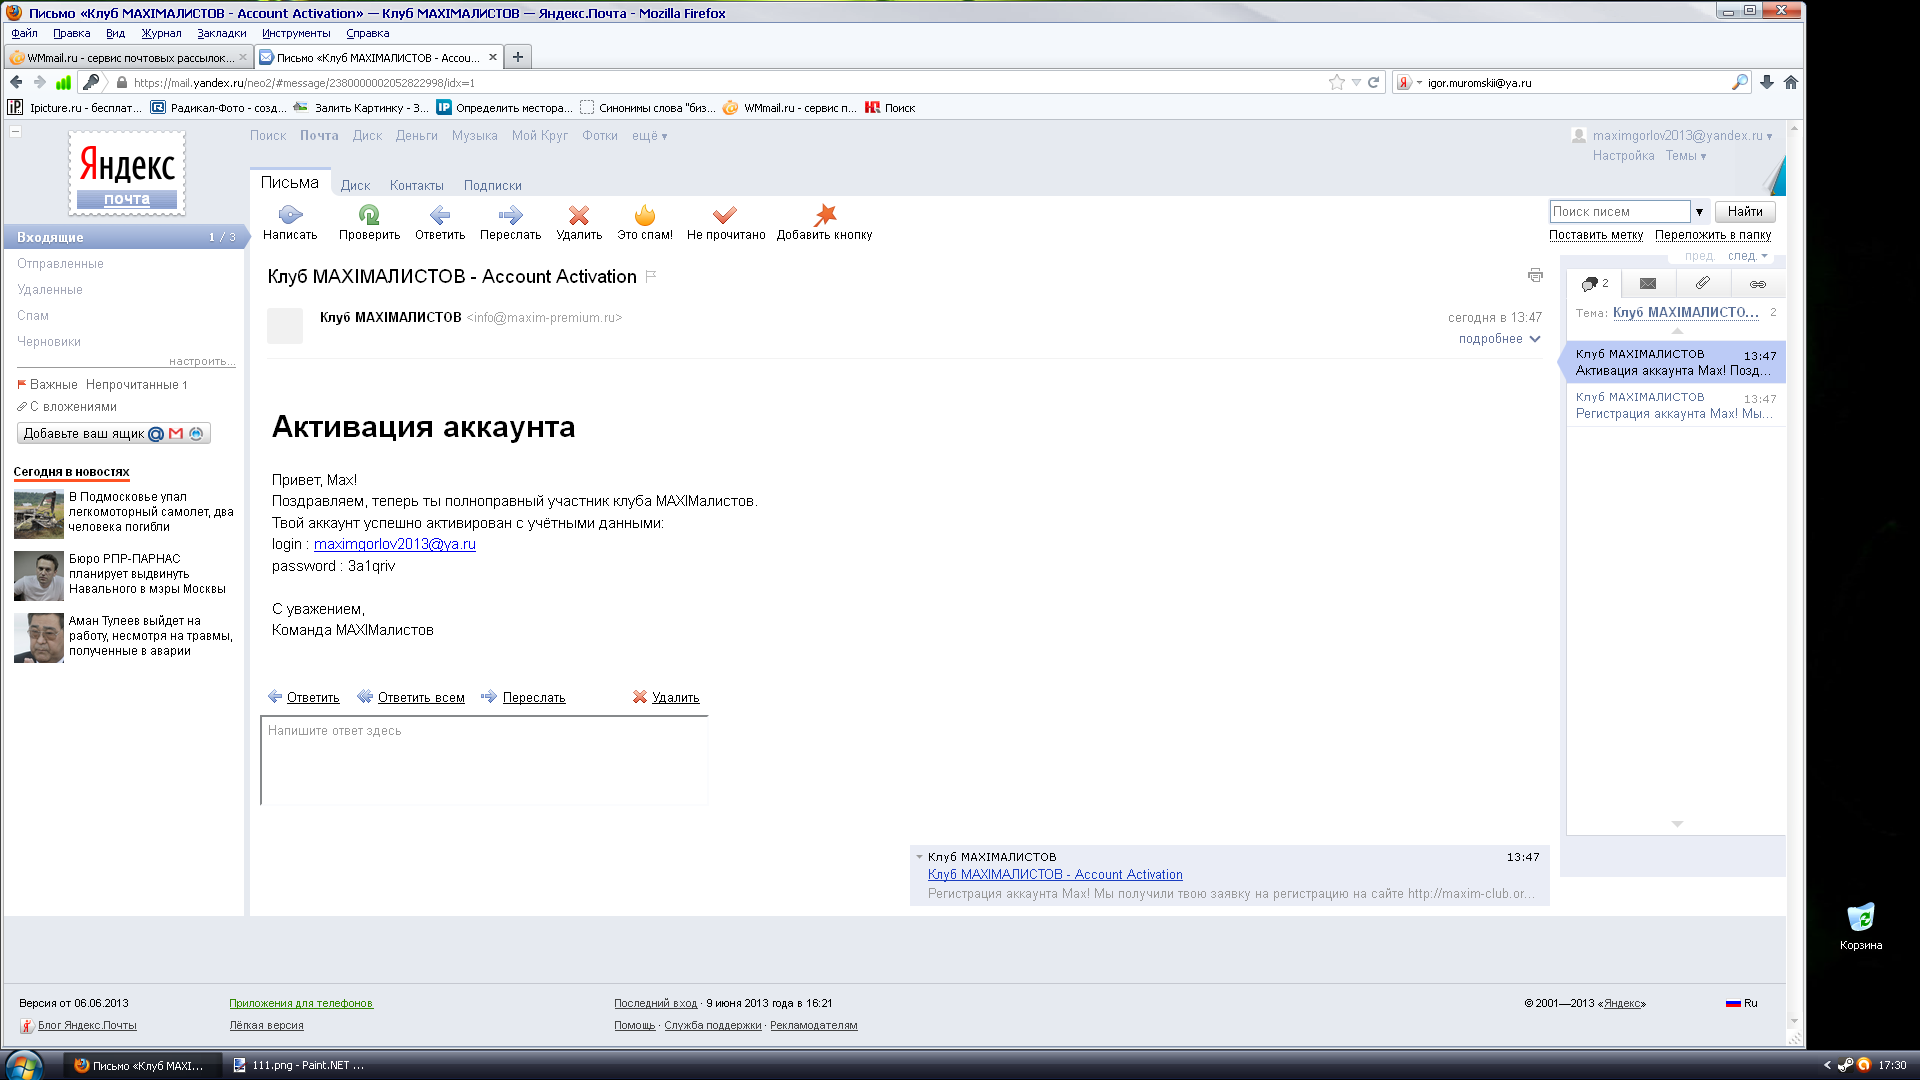Open the envelope tab in side panel
The image size is (1920, 1080).
click(x=1648, y=284)
